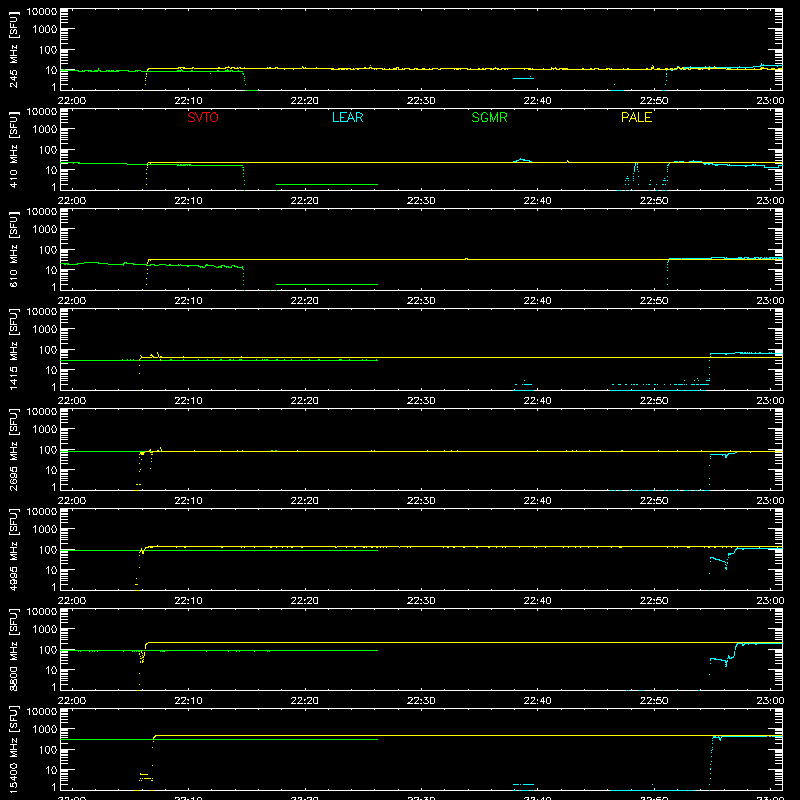Click the 10000 y-axis value of 8800 MHz plot

click(42, 612)
